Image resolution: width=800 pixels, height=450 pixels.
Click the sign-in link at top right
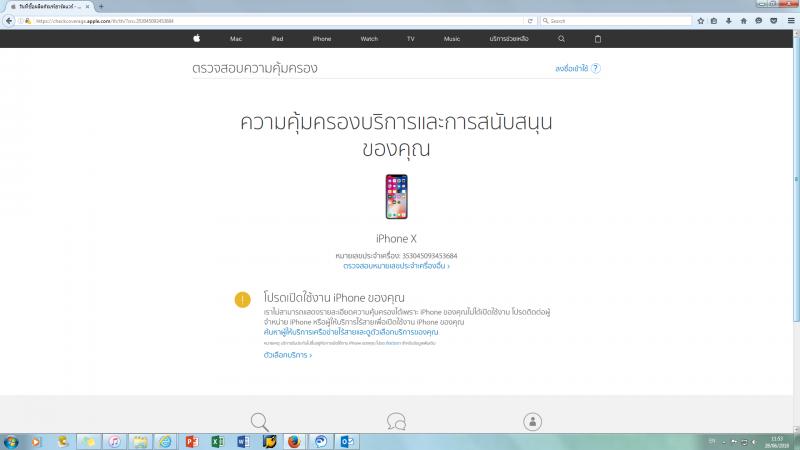coord(571,68)
